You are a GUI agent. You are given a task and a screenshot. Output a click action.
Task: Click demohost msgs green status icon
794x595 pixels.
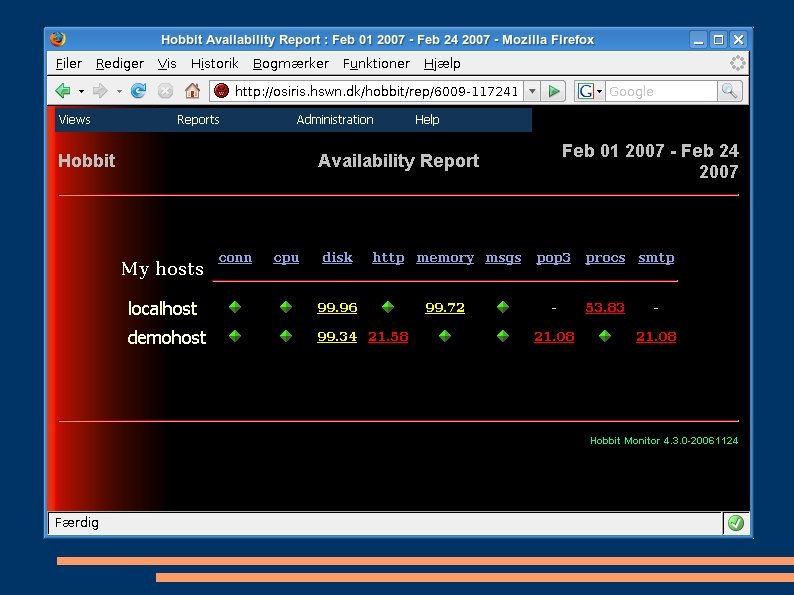[503, 336]
